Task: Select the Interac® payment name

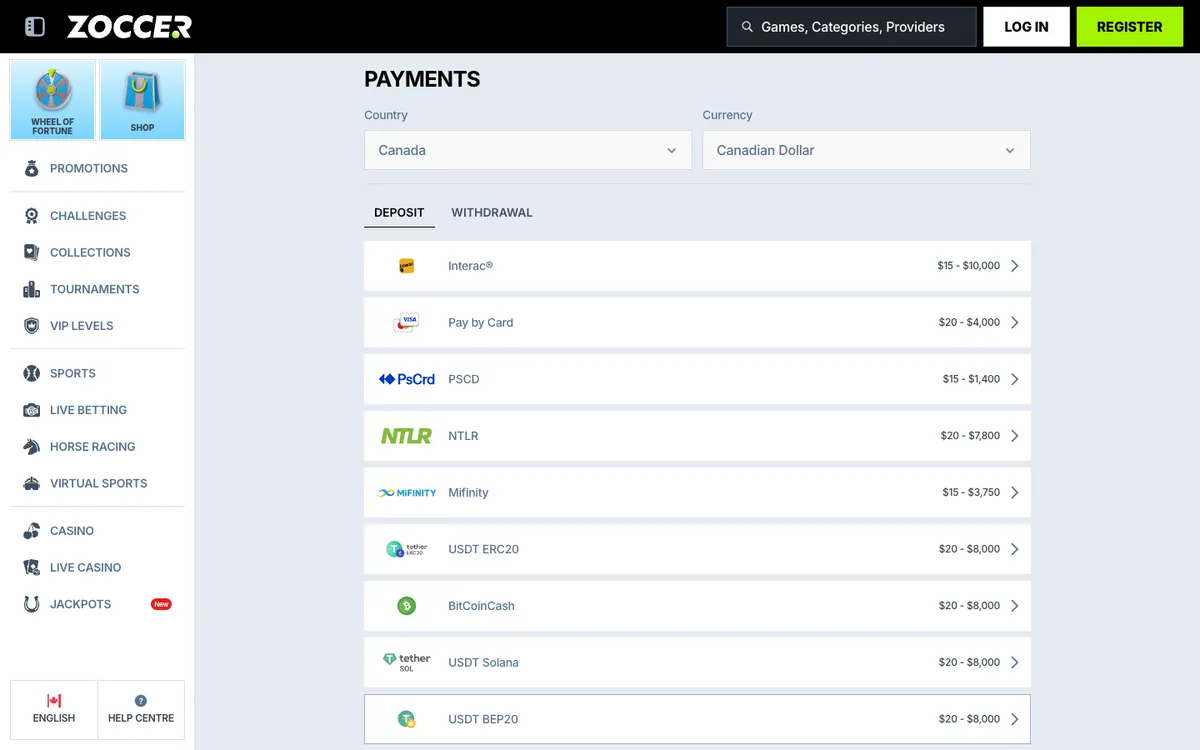Action: coord(471,266)
